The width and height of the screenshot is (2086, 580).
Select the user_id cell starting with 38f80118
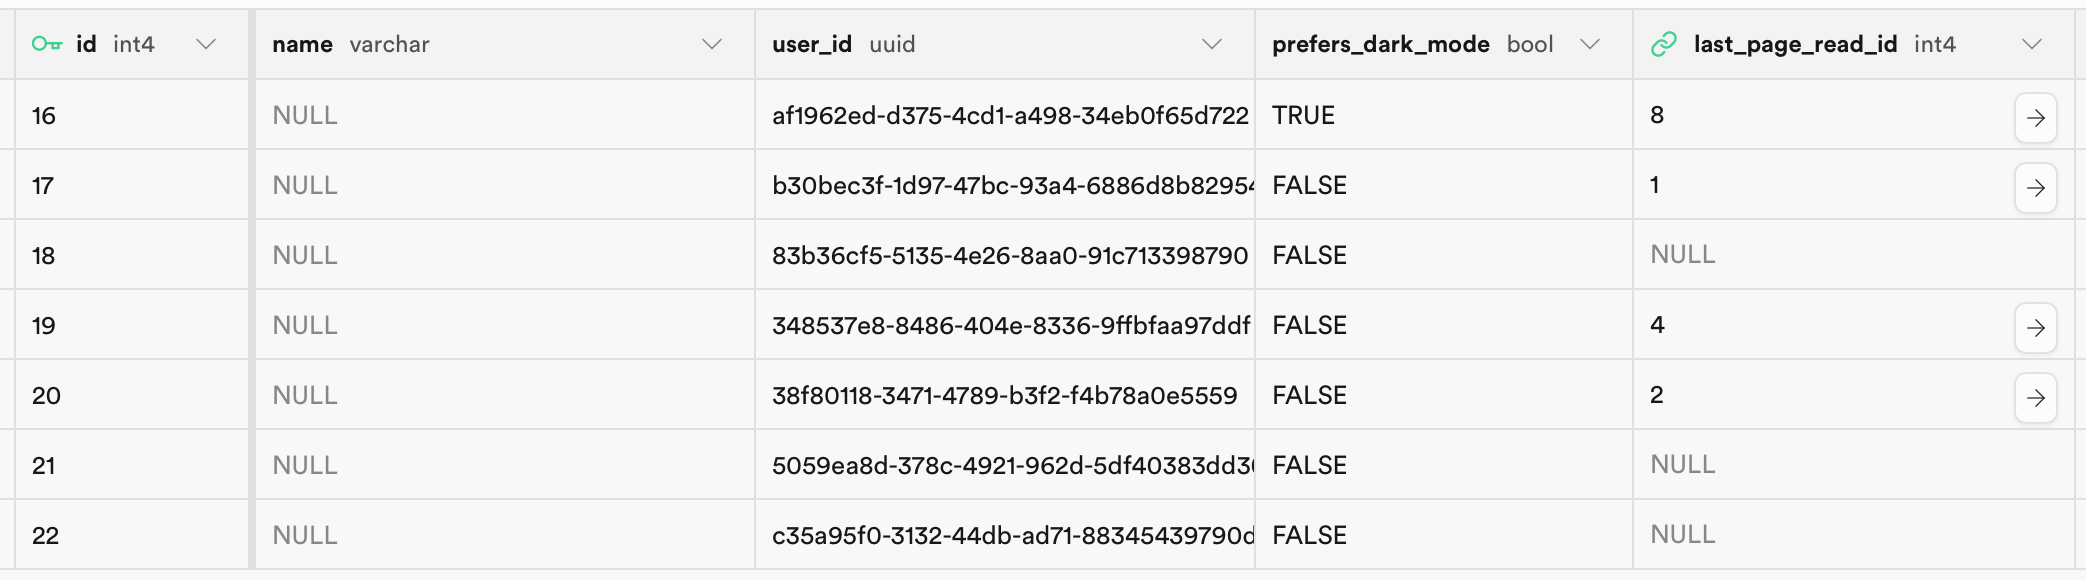pos(1004,396)
